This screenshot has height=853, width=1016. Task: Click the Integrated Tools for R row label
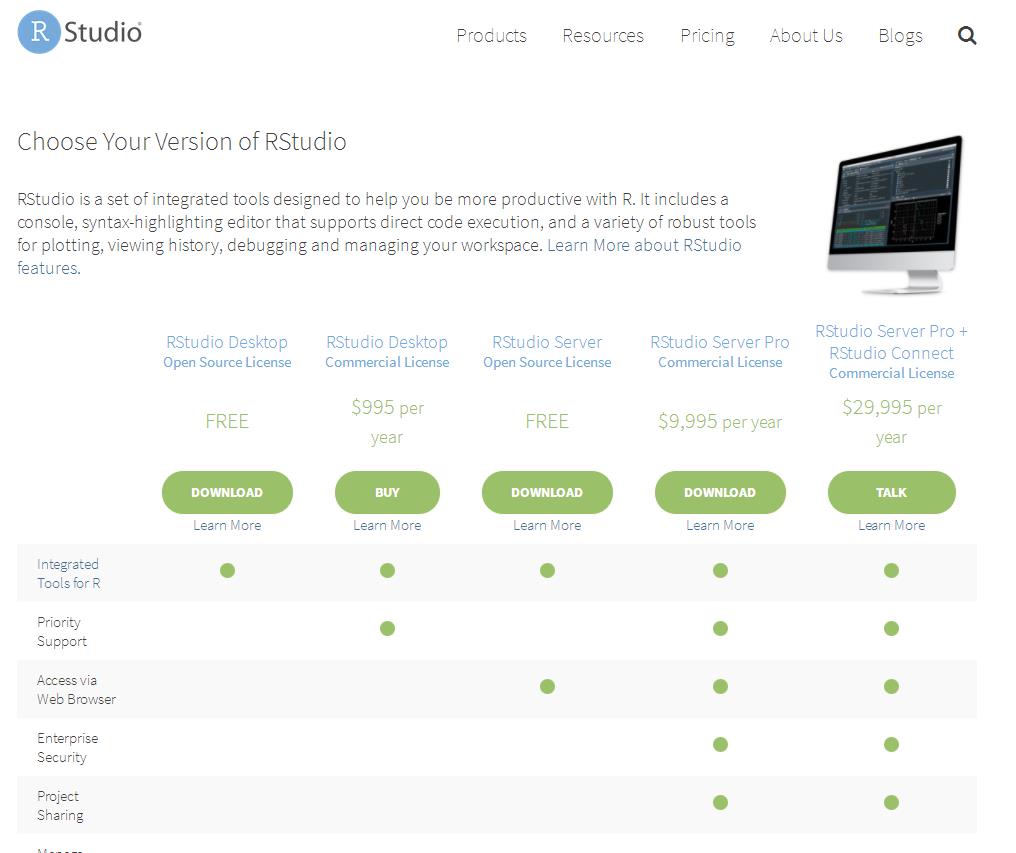tap(68, 574)
